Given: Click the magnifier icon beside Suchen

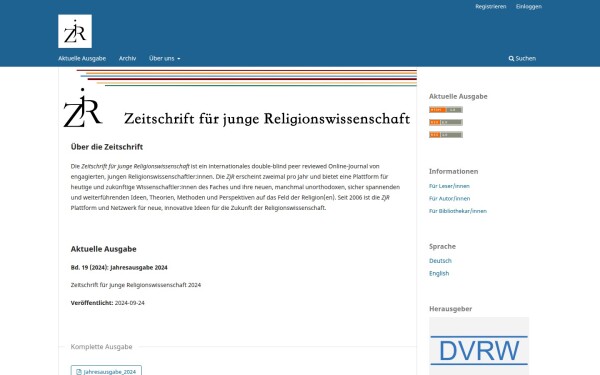Looking at the screenshot, I should (x=511, y=59).
